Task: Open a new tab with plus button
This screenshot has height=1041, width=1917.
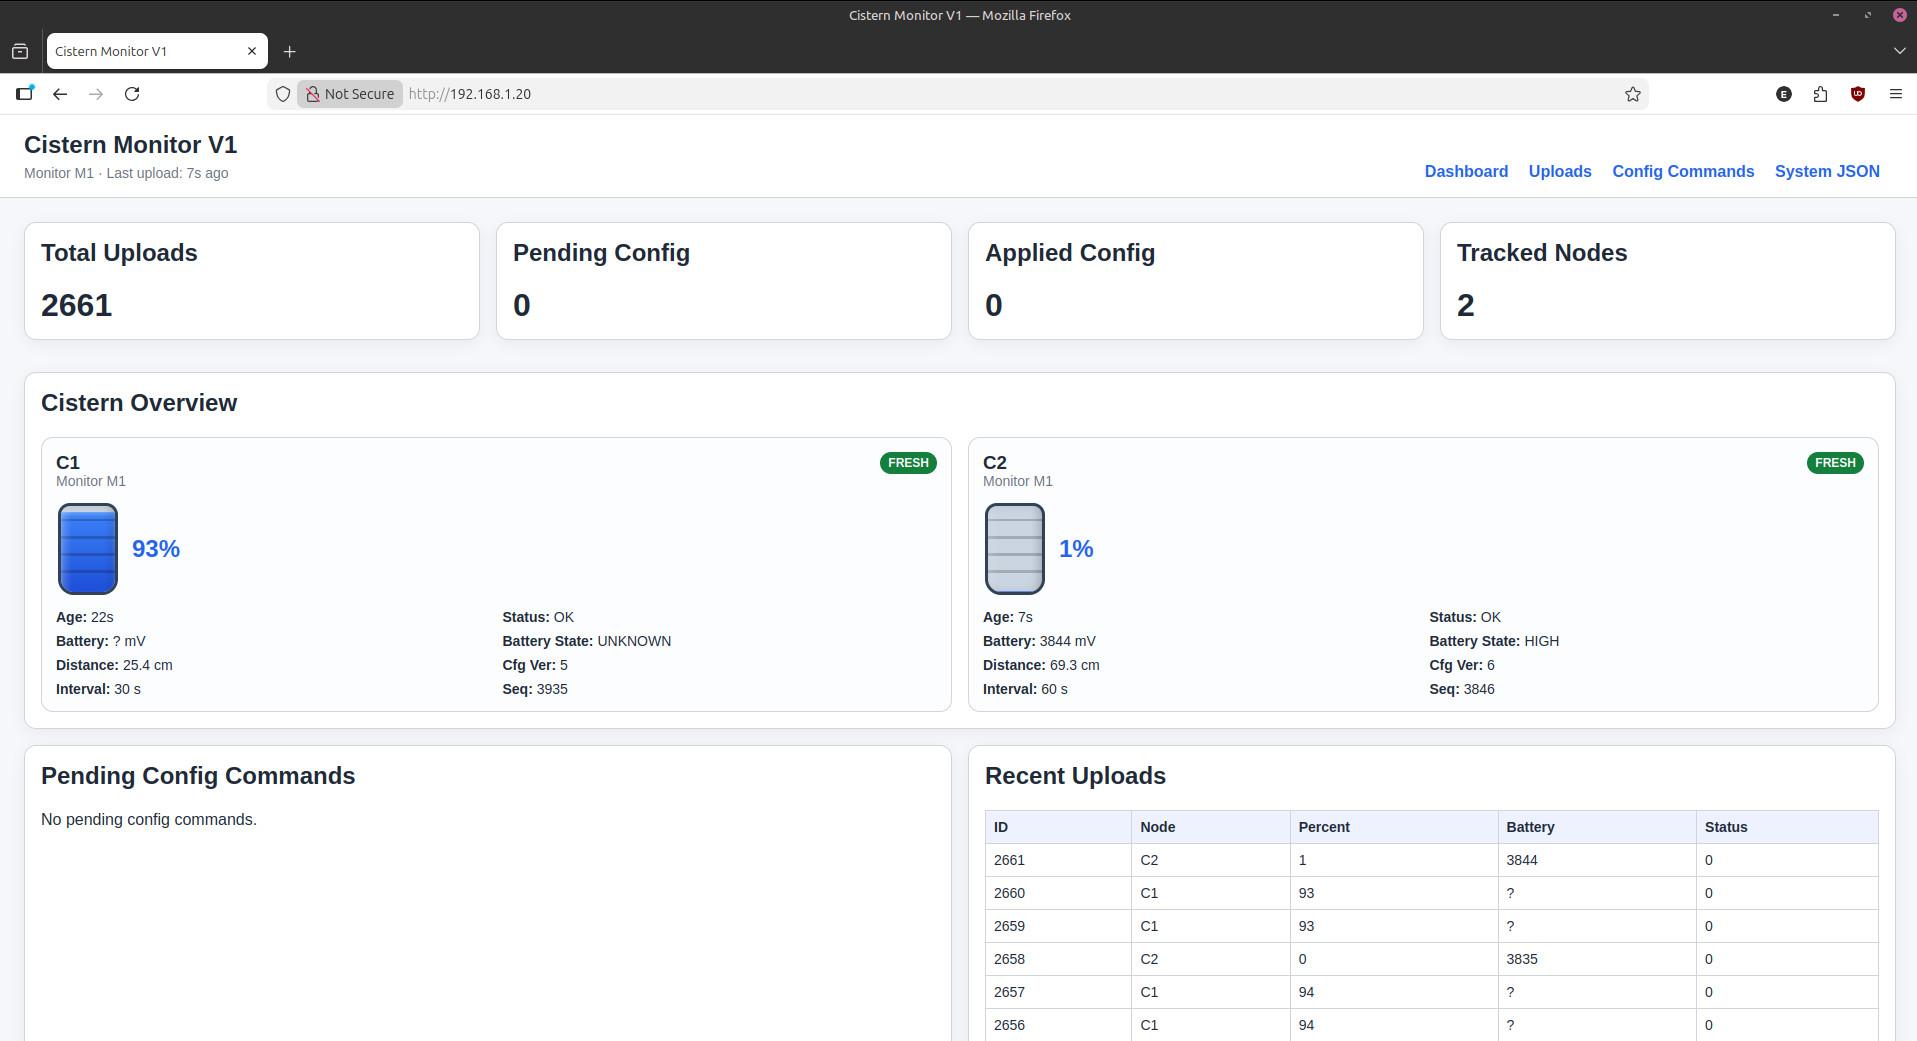Action: pos(289,52)
